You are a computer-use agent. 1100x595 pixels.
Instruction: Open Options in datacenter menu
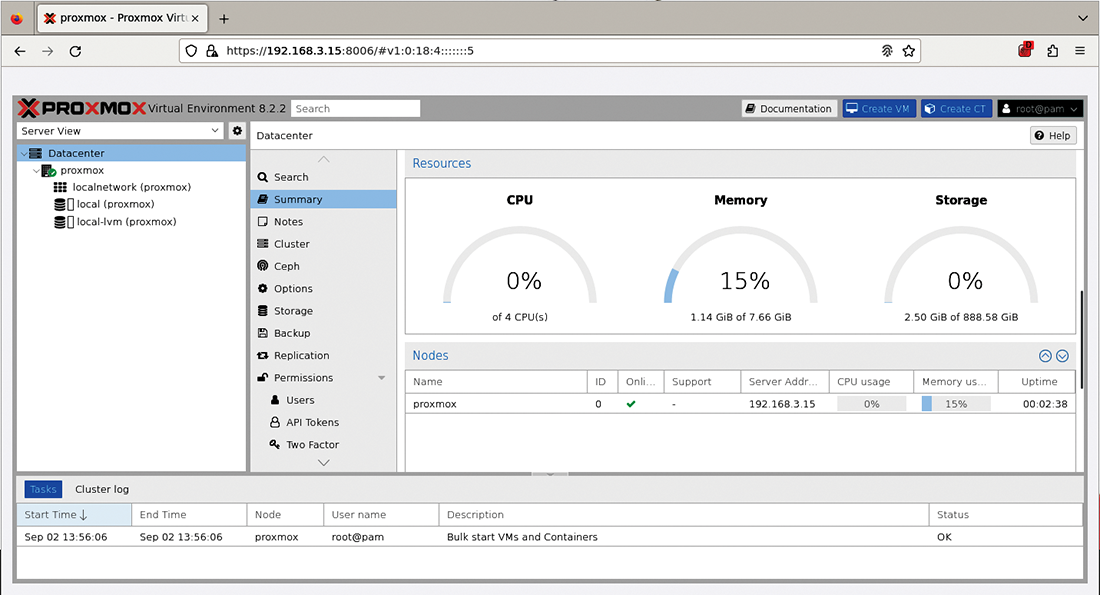pos(323,288)
